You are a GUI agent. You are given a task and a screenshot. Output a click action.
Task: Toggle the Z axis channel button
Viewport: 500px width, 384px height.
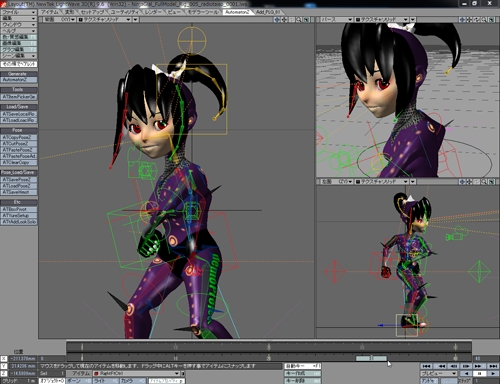click(x=4, y=373)
